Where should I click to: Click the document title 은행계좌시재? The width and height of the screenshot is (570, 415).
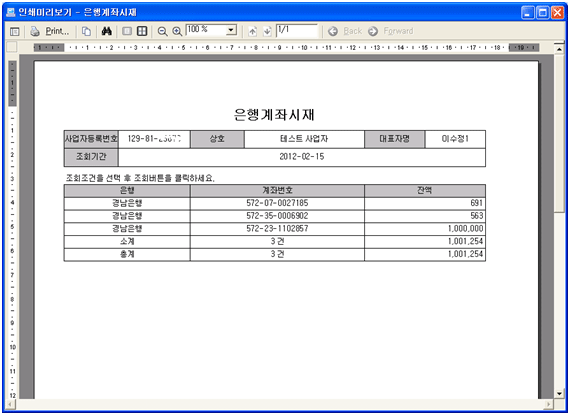coord(274,115)
